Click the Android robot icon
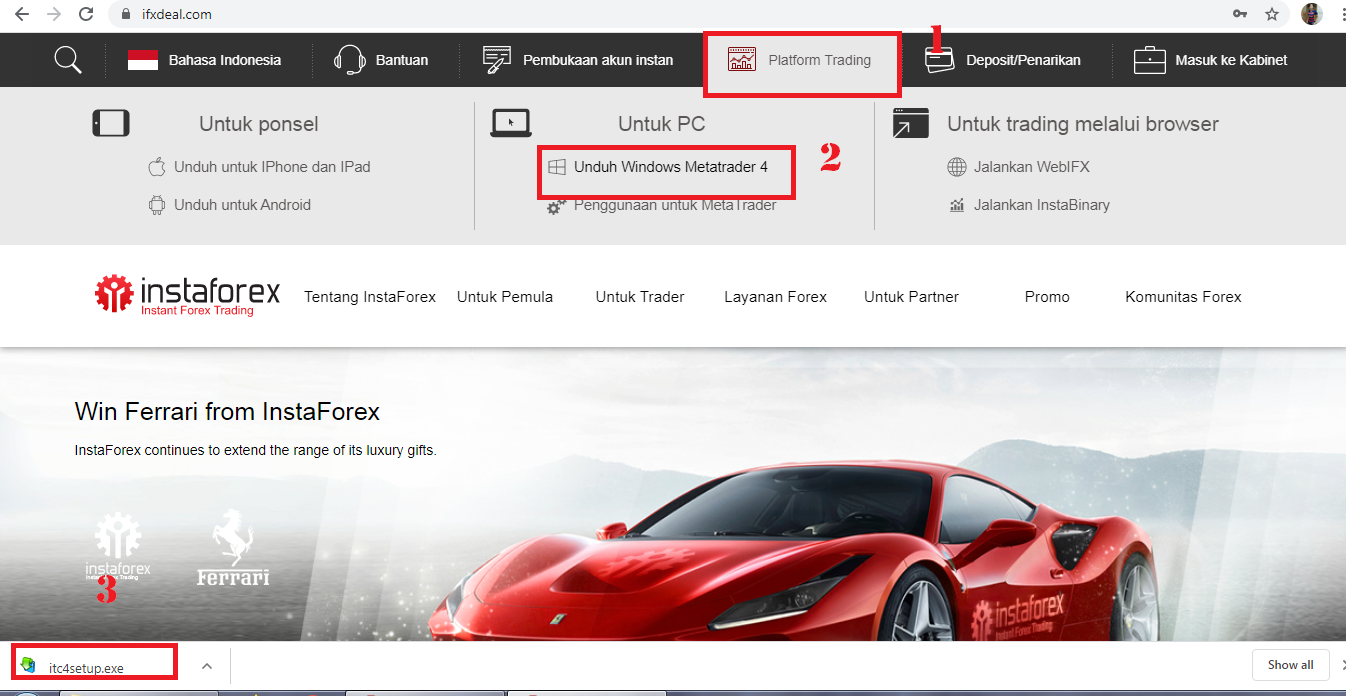The height and width of the screenshot is (696, 1346). pos(156,205)
